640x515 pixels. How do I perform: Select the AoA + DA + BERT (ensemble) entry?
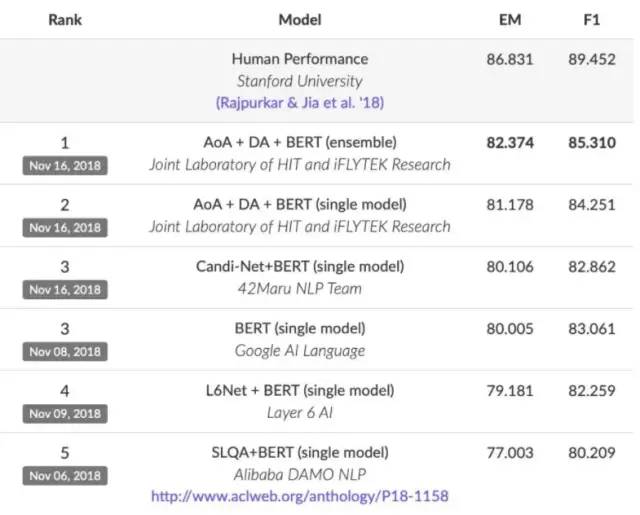[300, 142]
